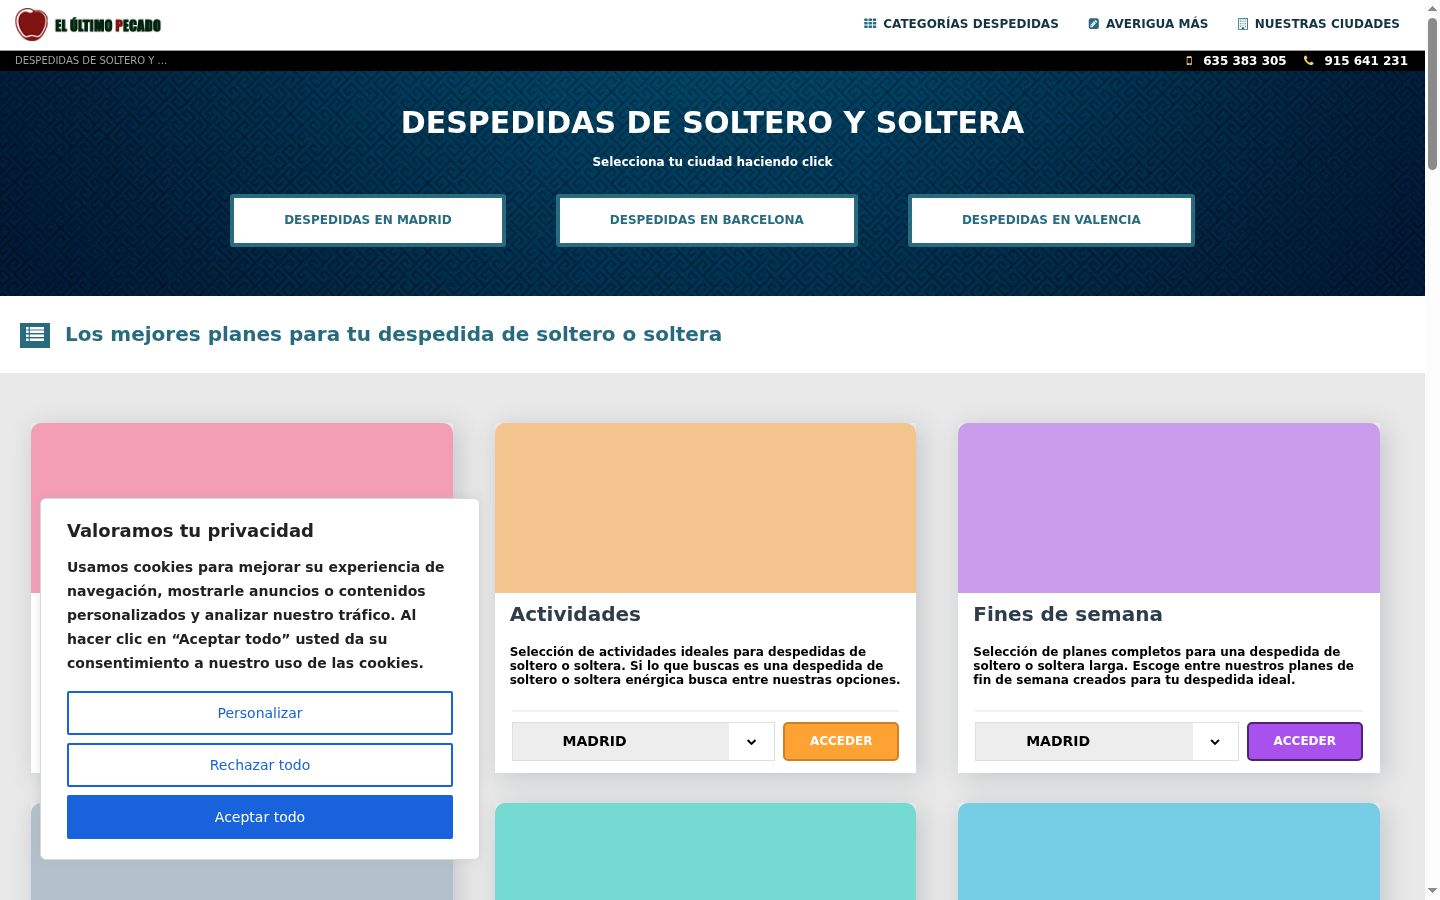Call the landline number 915 641 231

[1366, 61]
